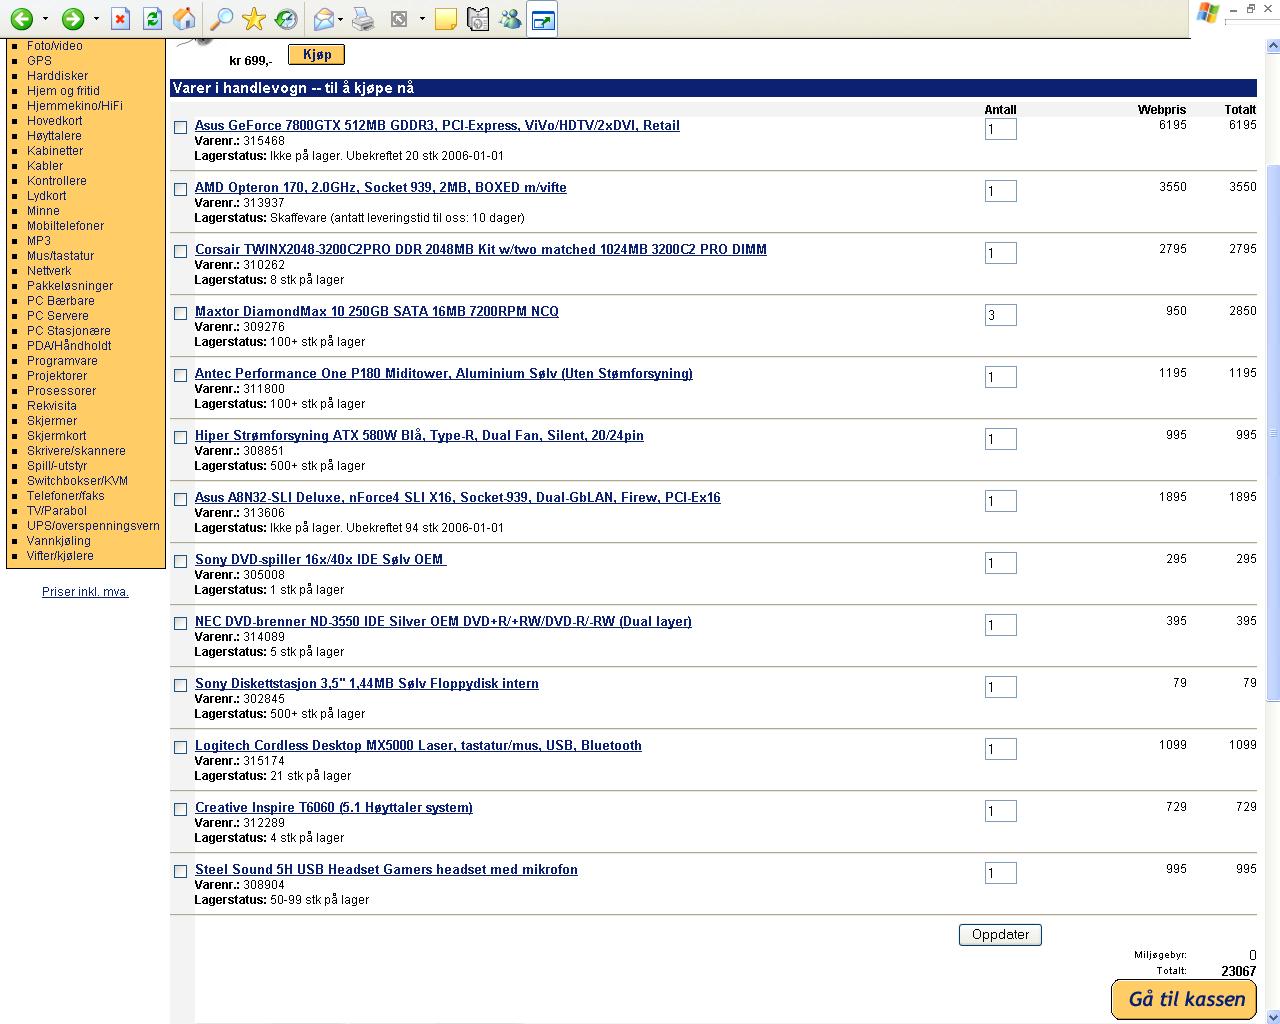Select checkbox for Sony Diskettstasjon

tap(181, 685)
